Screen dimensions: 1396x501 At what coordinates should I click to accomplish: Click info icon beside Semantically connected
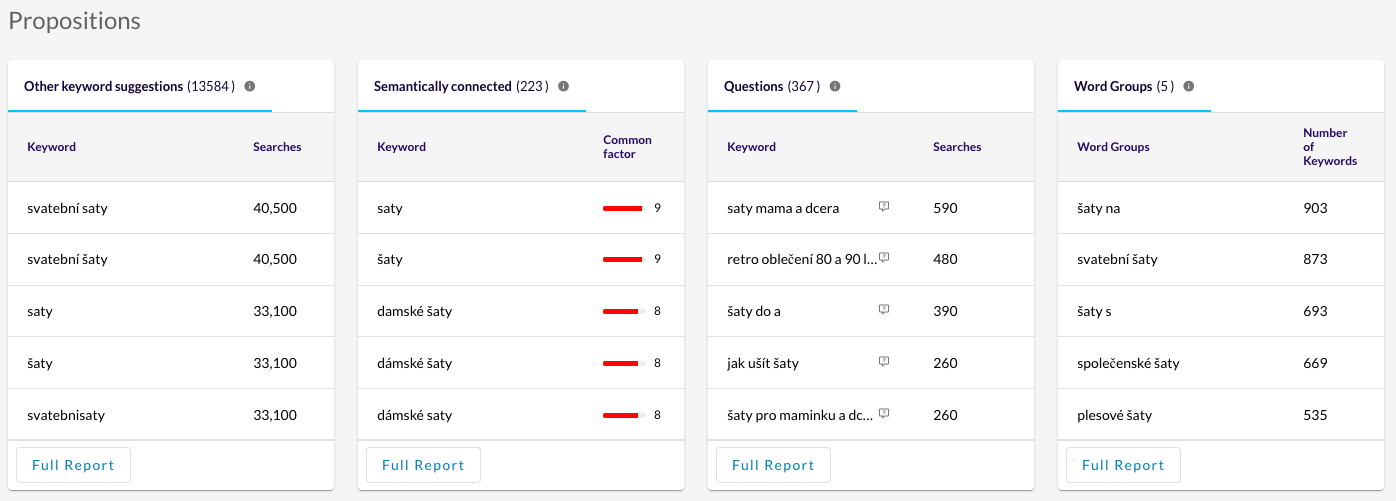coord(564,87)
